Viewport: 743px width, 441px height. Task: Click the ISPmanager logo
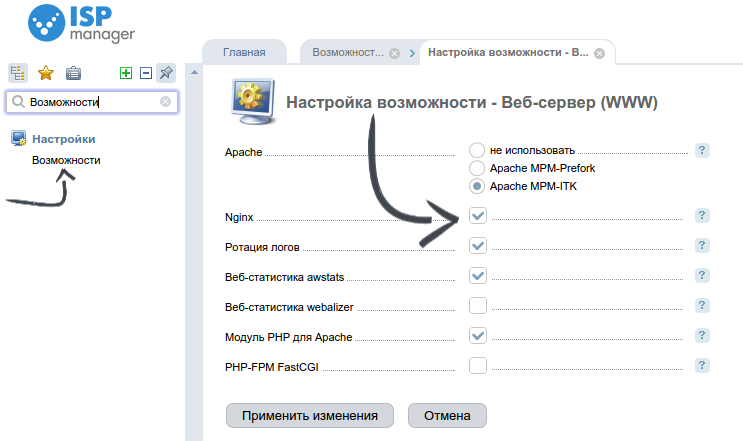click(x=82, y=23)
